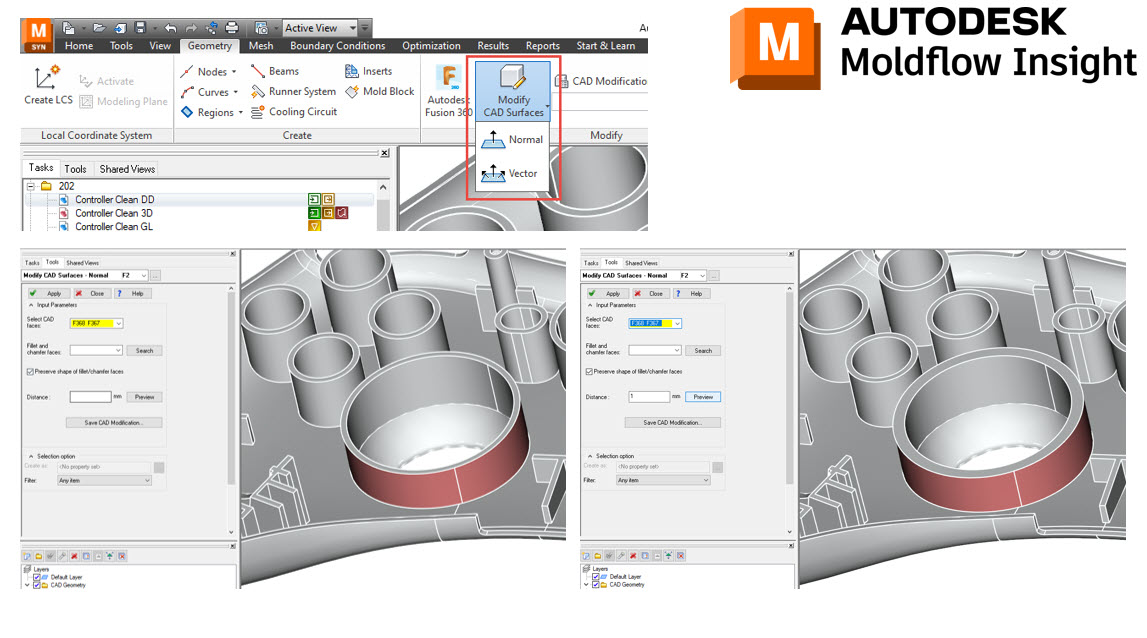Collapse the 202 project tree node
This screenshot has width=1147, height=638.
(x=31, y=186)
